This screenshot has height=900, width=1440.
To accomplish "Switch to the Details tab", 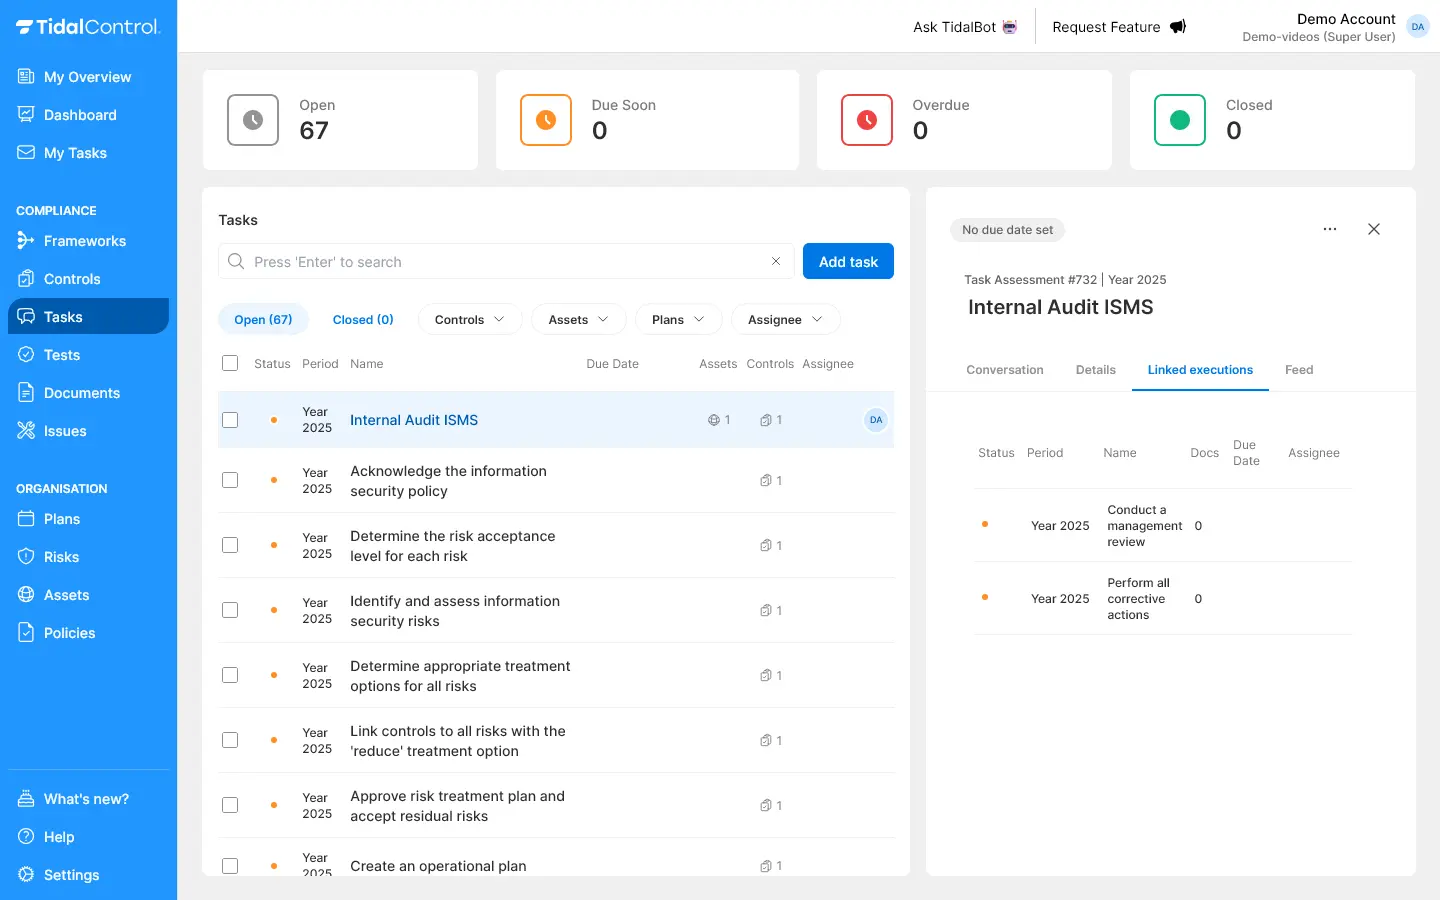I will (1095, 370).
